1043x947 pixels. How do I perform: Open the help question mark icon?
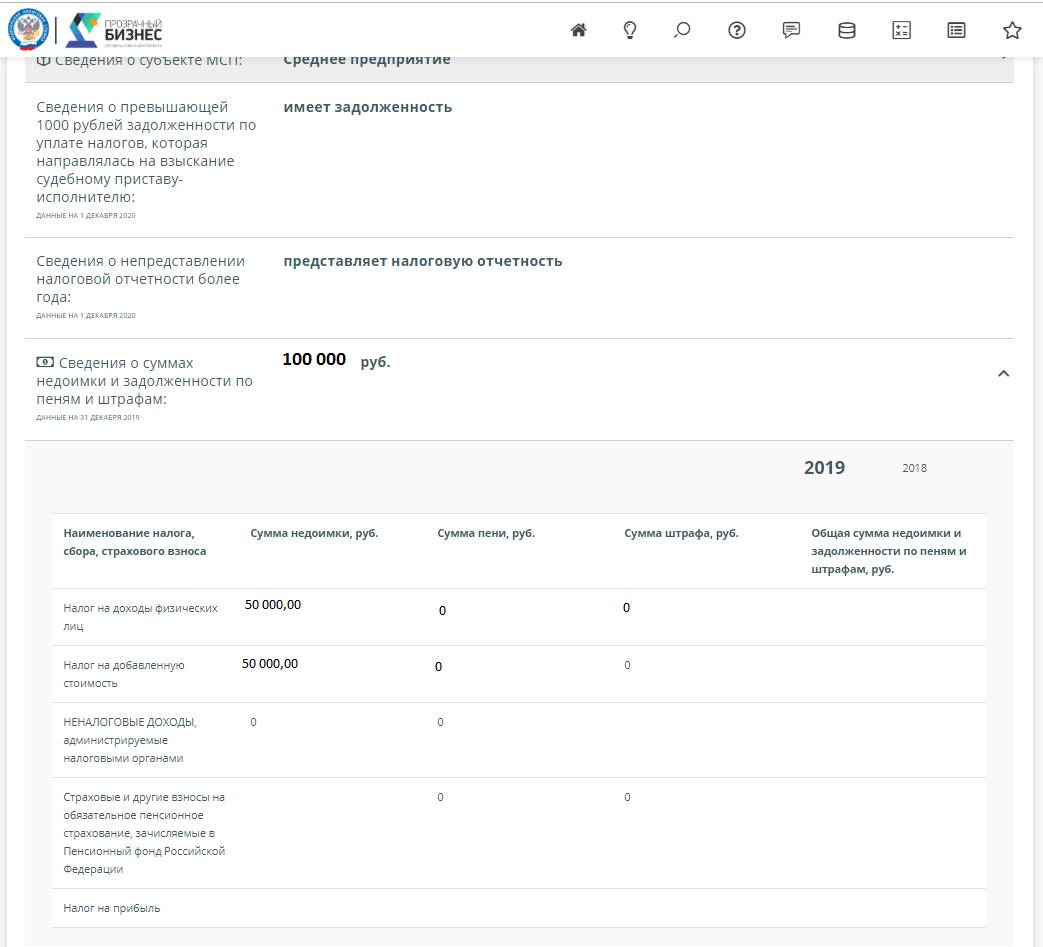(737, 30)
